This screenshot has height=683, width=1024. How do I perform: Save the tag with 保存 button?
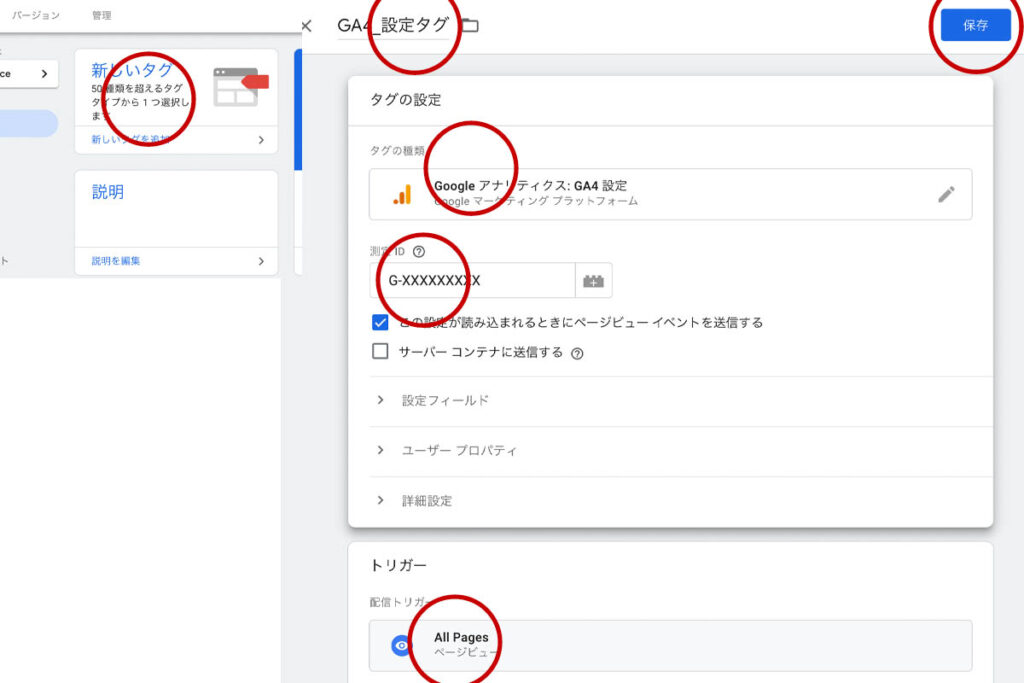coord(976,25)
